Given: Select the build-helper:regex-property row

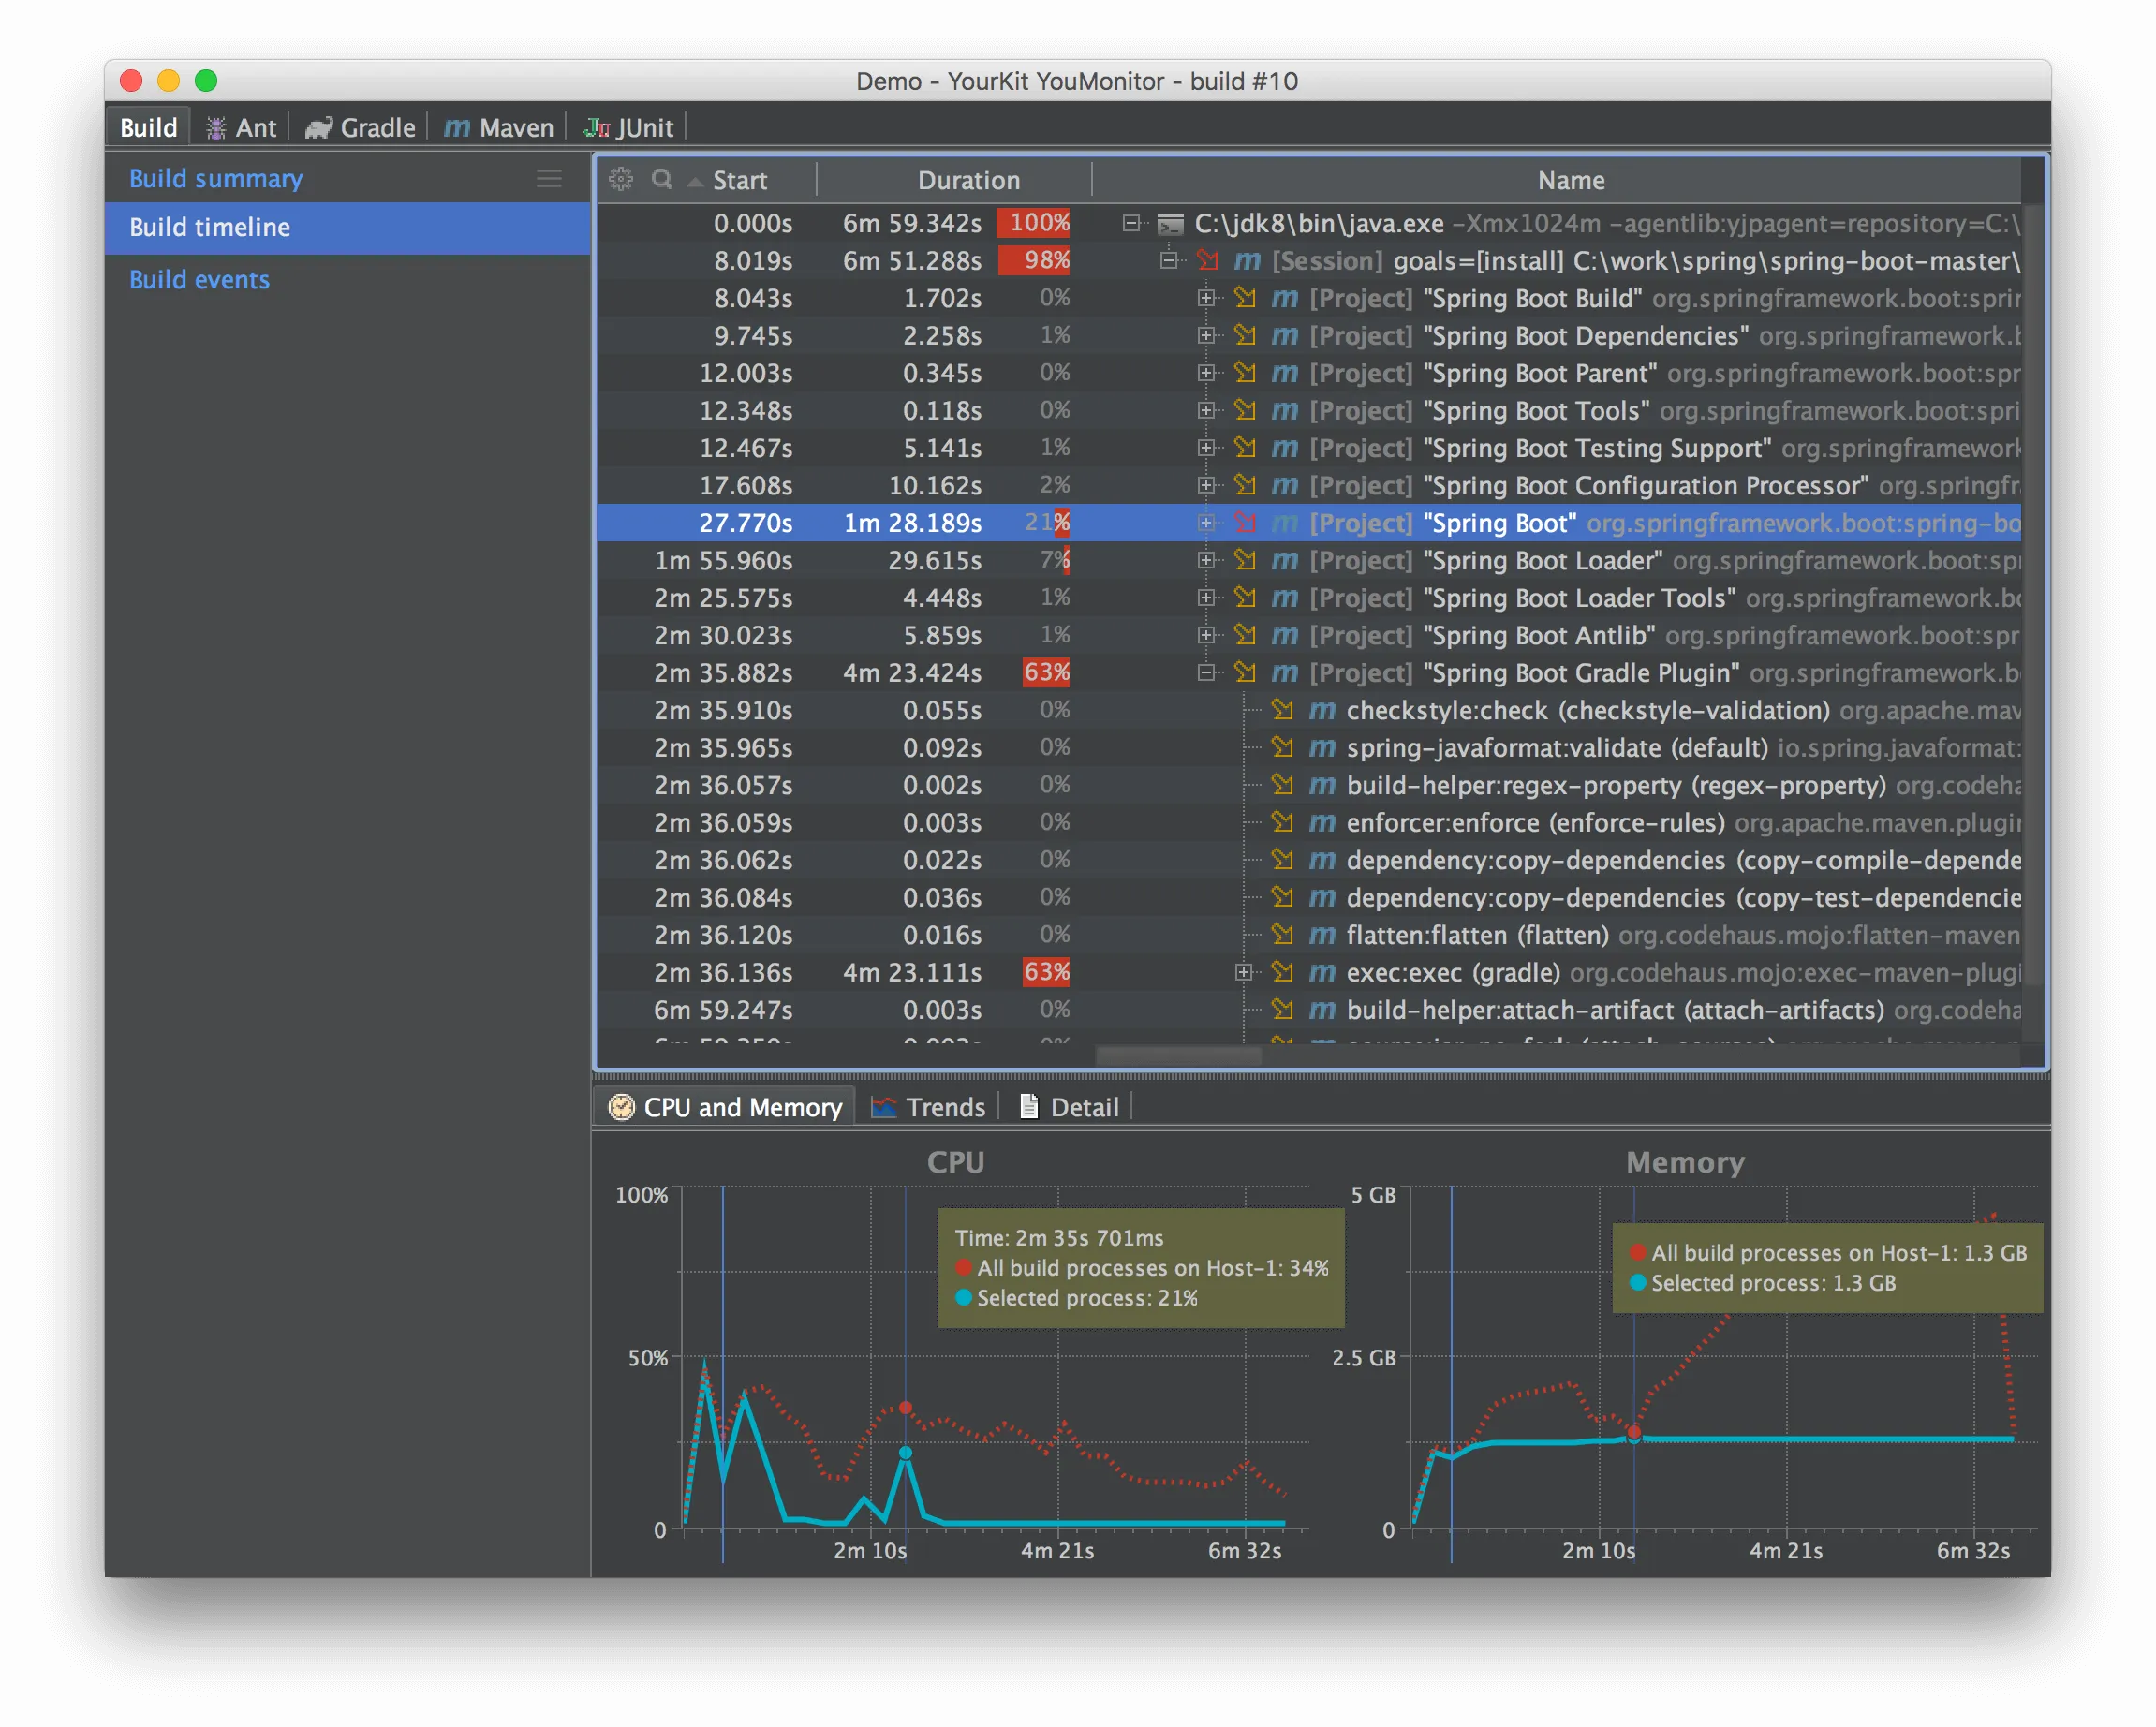Looking at the screenshot, I should pyautogui.click(x=1309, y=785).
